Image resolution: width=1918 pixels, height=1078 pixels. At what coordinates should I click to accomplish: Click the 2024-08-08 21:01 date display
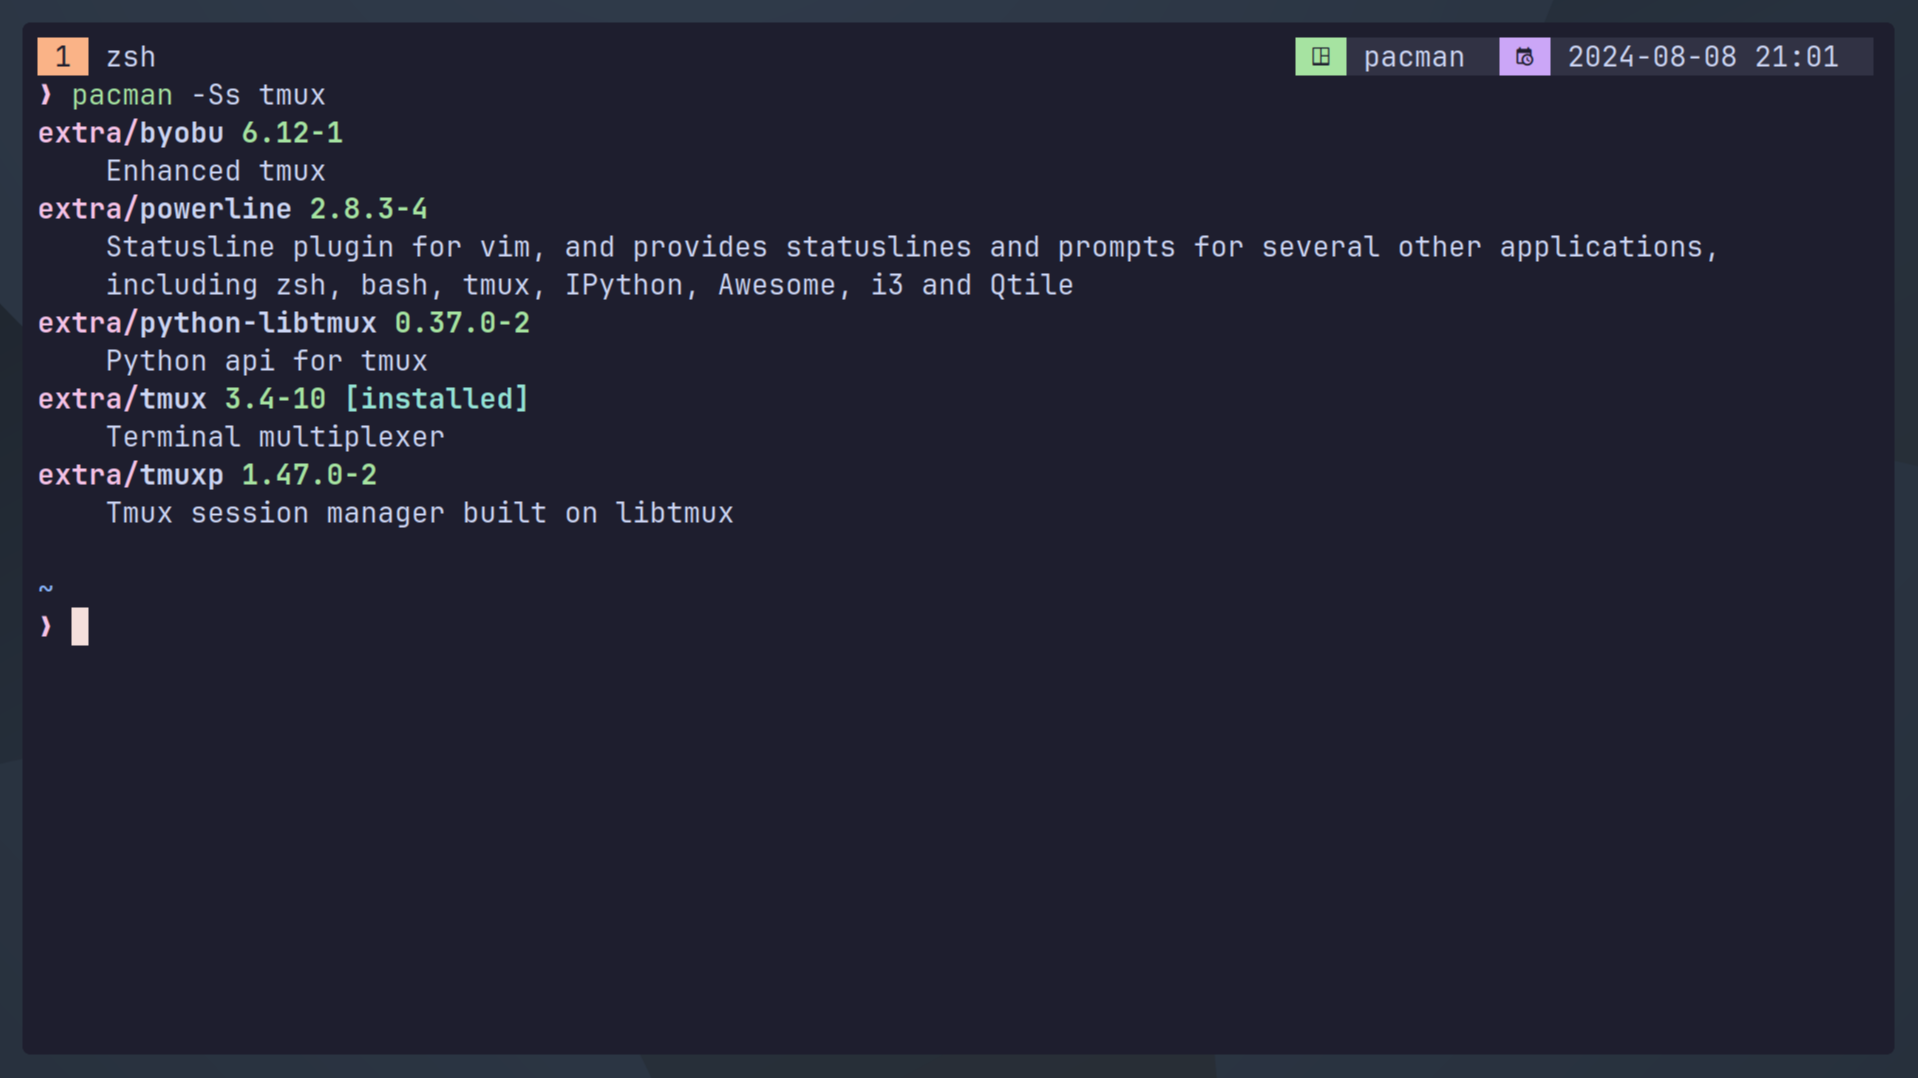[1702, 57]
